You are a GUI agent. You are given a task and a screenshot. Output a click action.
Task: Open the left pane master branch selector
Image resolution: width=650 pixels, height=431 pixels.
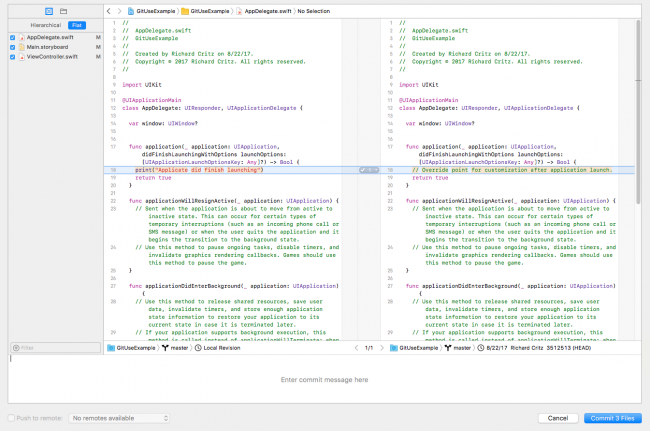click(x=175, y=348)
